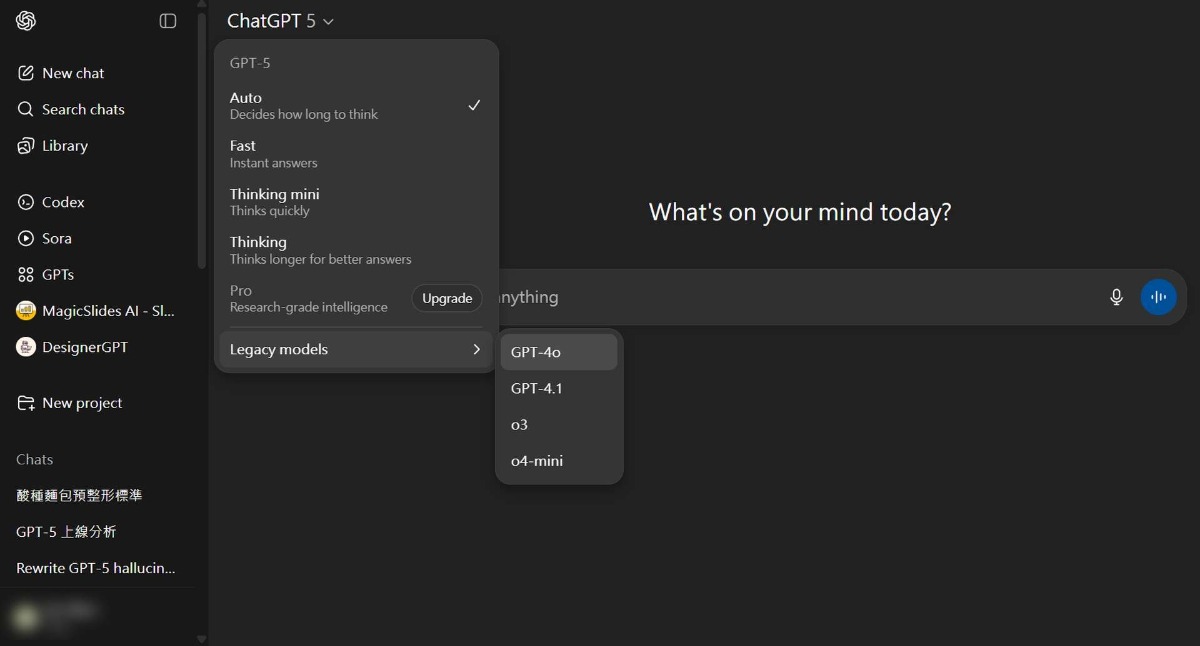The image size is (1200, 646).
Task: Click the MagicSlides AI avatar icon
Action: (26, 311)
